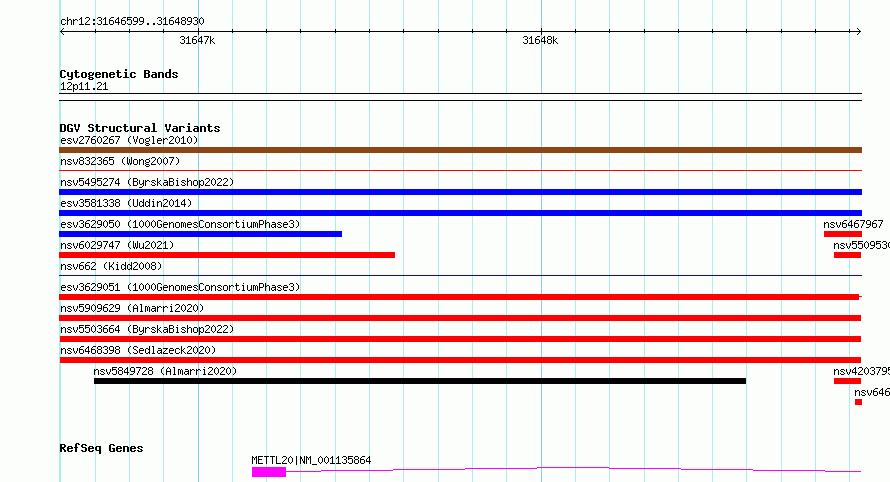This screenshot has height=482, width=890.
Task: Click the esv2760267 (Vogler2010) variant label
Action: pos(129,140)
